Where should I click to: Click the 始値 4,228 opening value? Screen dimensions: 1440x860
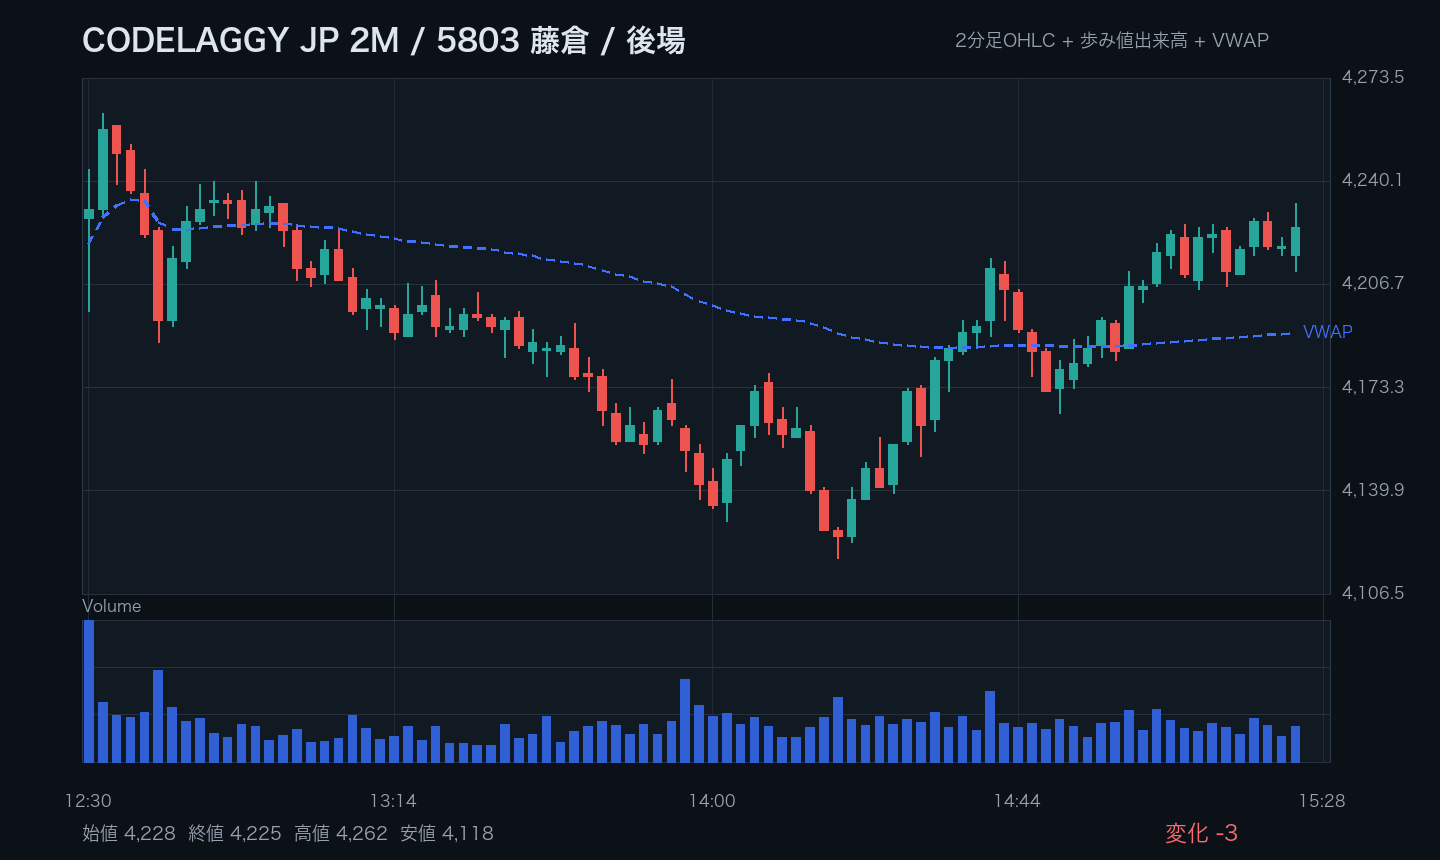click(129, 833)
